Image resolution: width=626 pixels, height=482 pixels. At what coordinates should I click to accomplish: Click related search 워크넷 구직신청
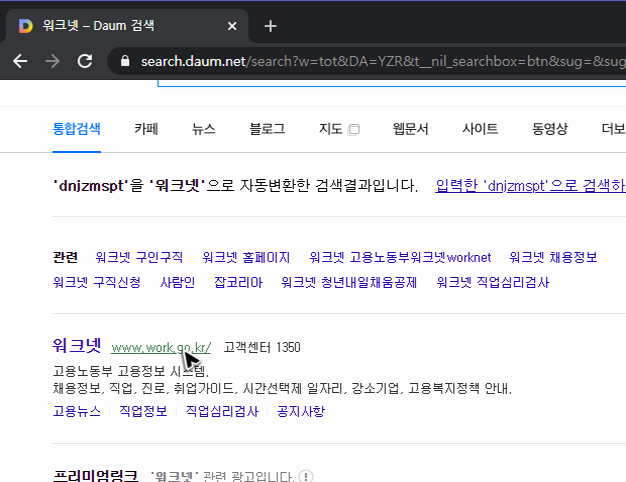97,282
